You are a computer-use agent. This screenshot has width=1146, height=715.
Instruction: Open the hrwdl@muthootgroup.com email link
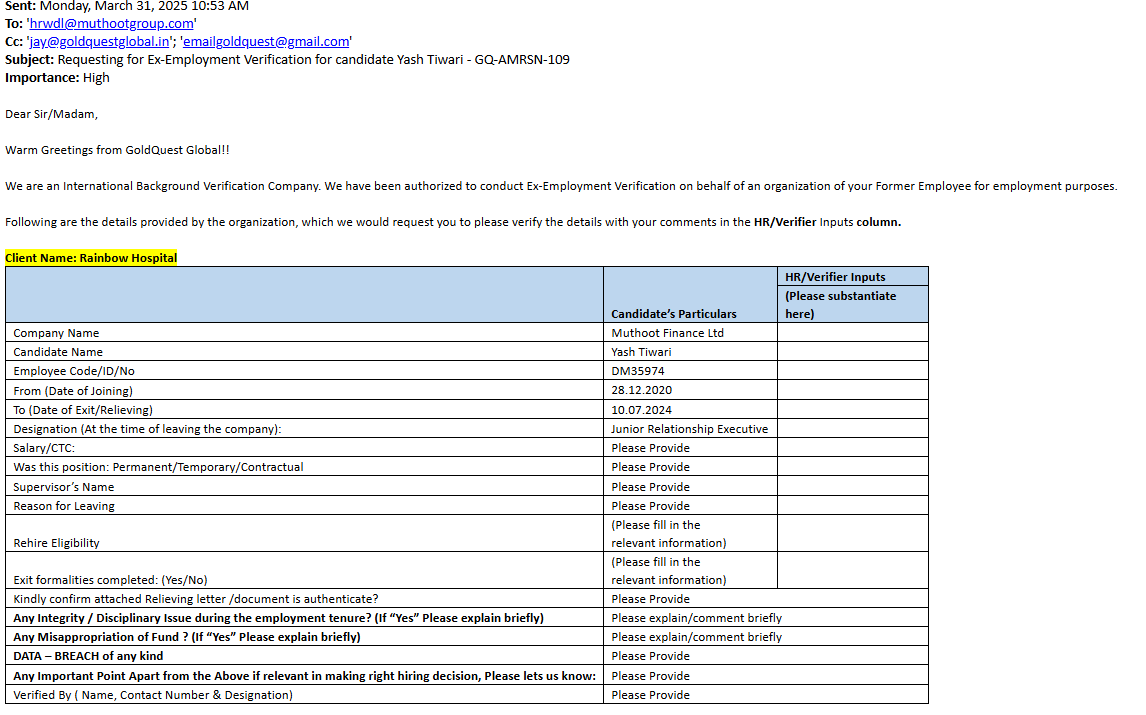point(112,23)
